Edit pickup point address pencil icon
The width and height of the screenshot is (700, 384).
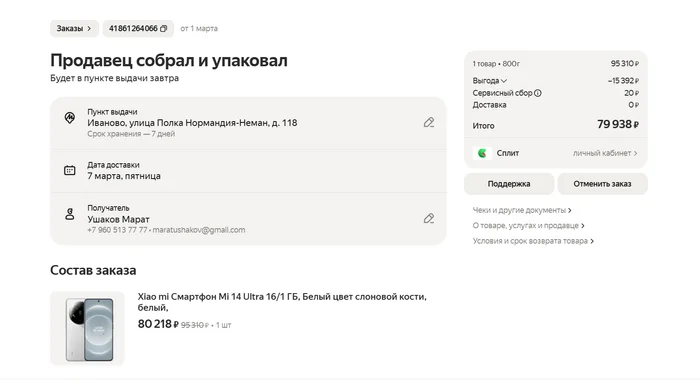tap(429, 122)
